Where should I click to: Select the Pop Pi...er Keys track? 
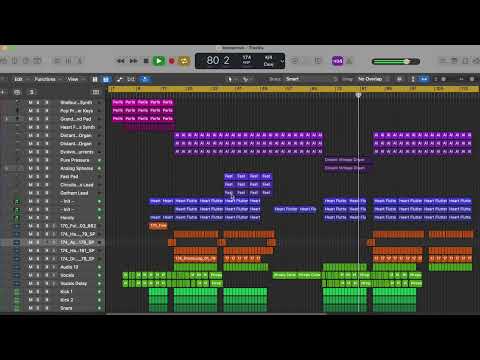(x=76, y=111)
